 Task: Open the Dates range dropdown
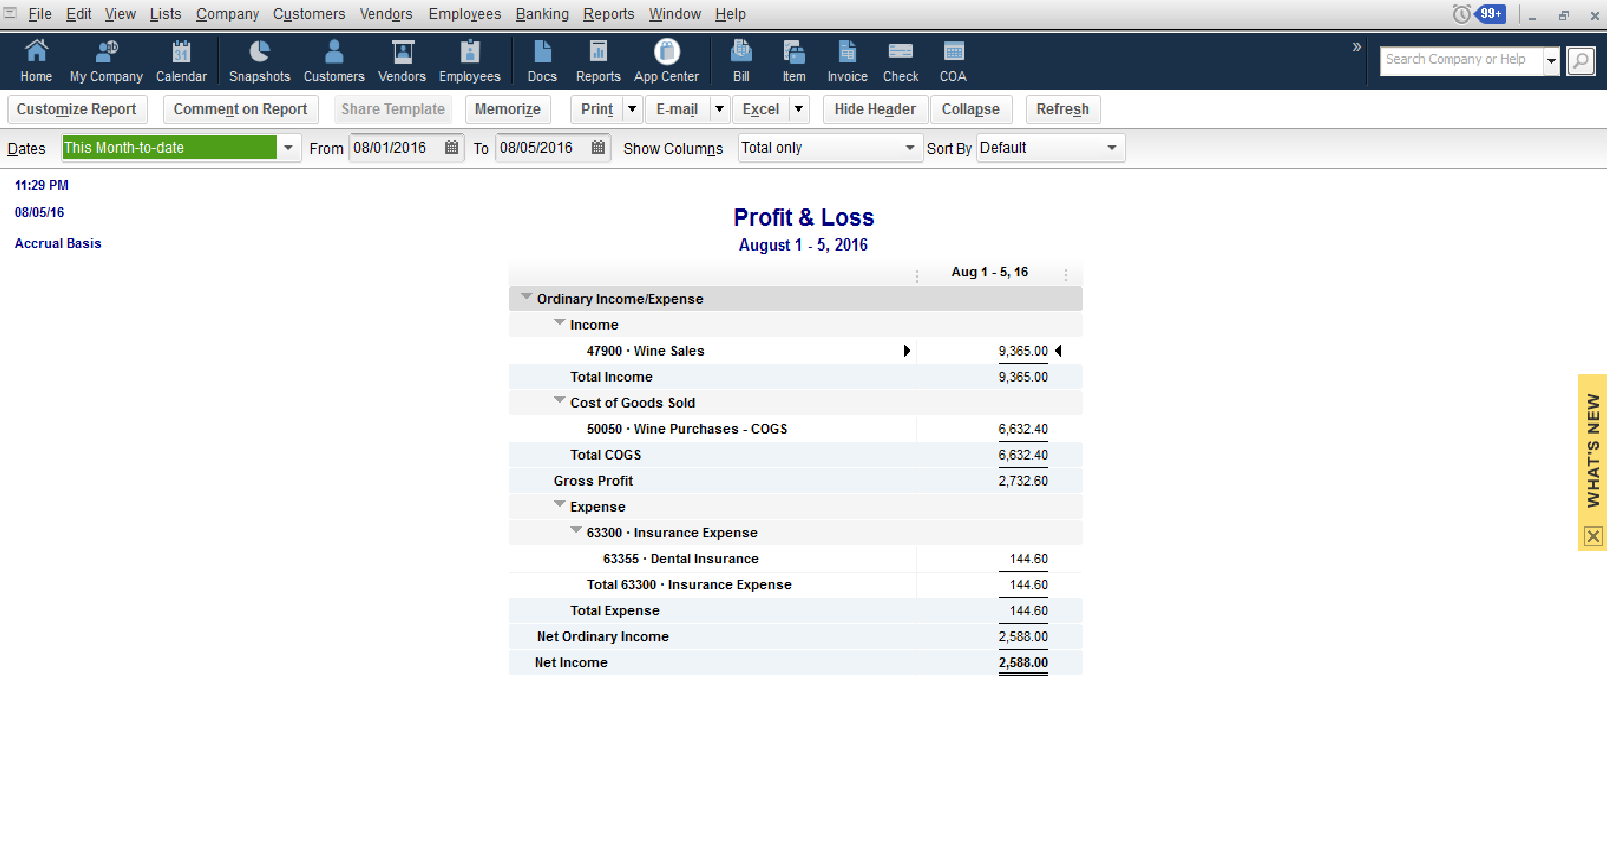288,148
